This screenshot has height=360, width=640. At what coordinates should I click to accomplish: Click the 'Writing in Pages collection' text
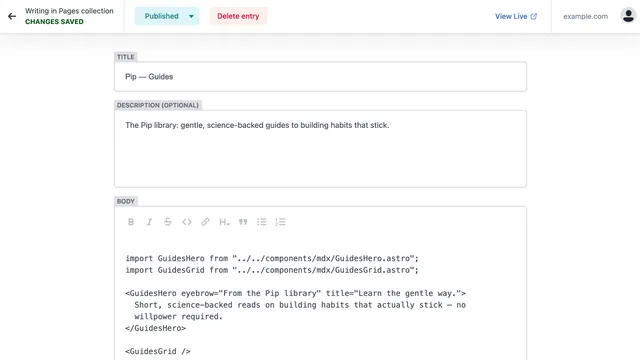[69, 11]
